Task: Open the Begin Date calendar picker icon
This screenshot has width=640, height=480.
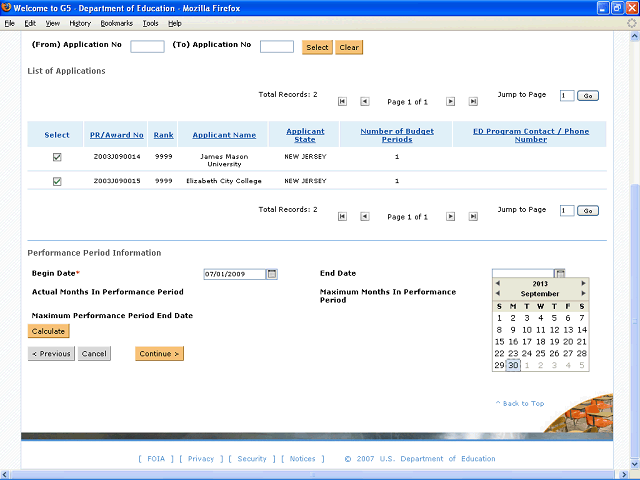Action: (271, 274)
